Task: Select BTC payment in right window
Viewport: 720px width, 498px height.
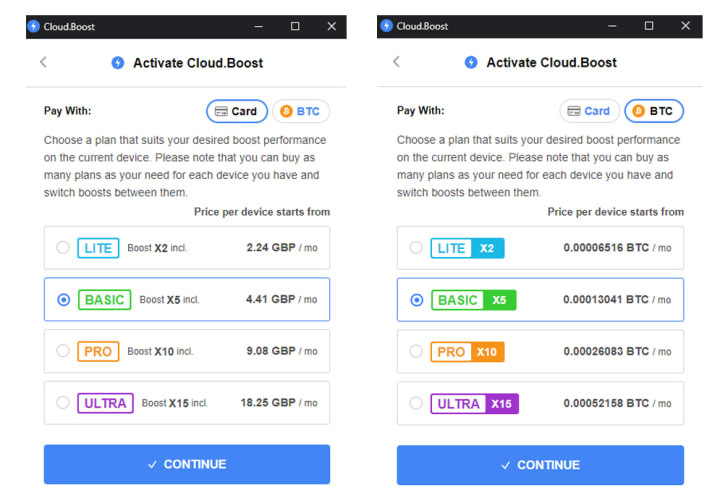Action: pyautogui.click(x=654, y=111)
